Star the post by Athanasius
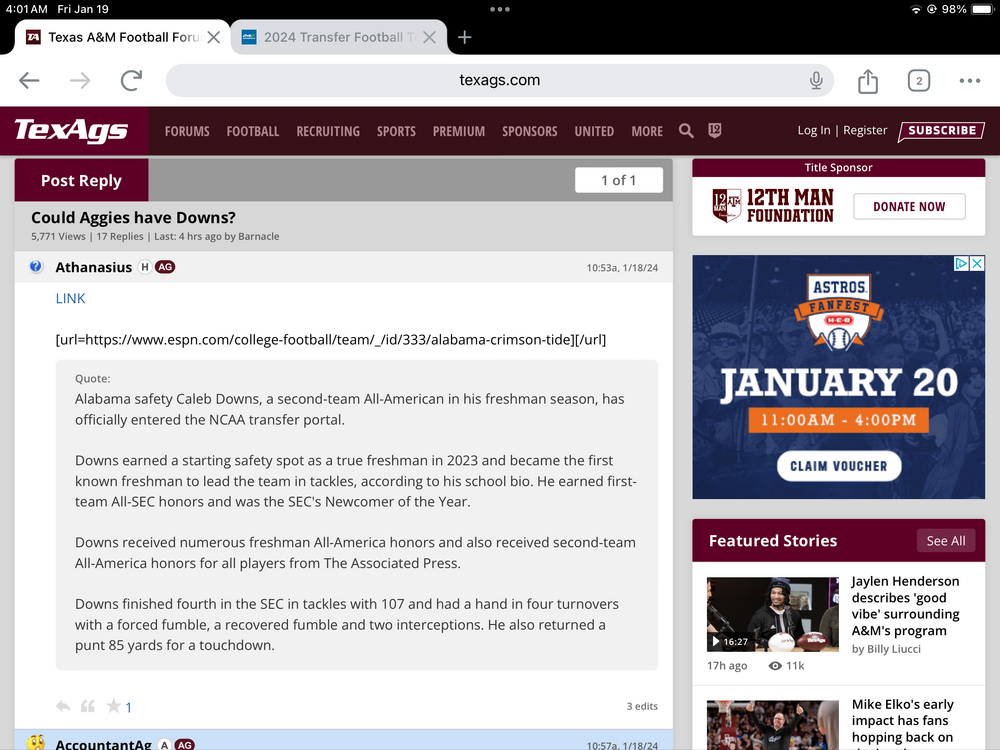 (114, 706)
